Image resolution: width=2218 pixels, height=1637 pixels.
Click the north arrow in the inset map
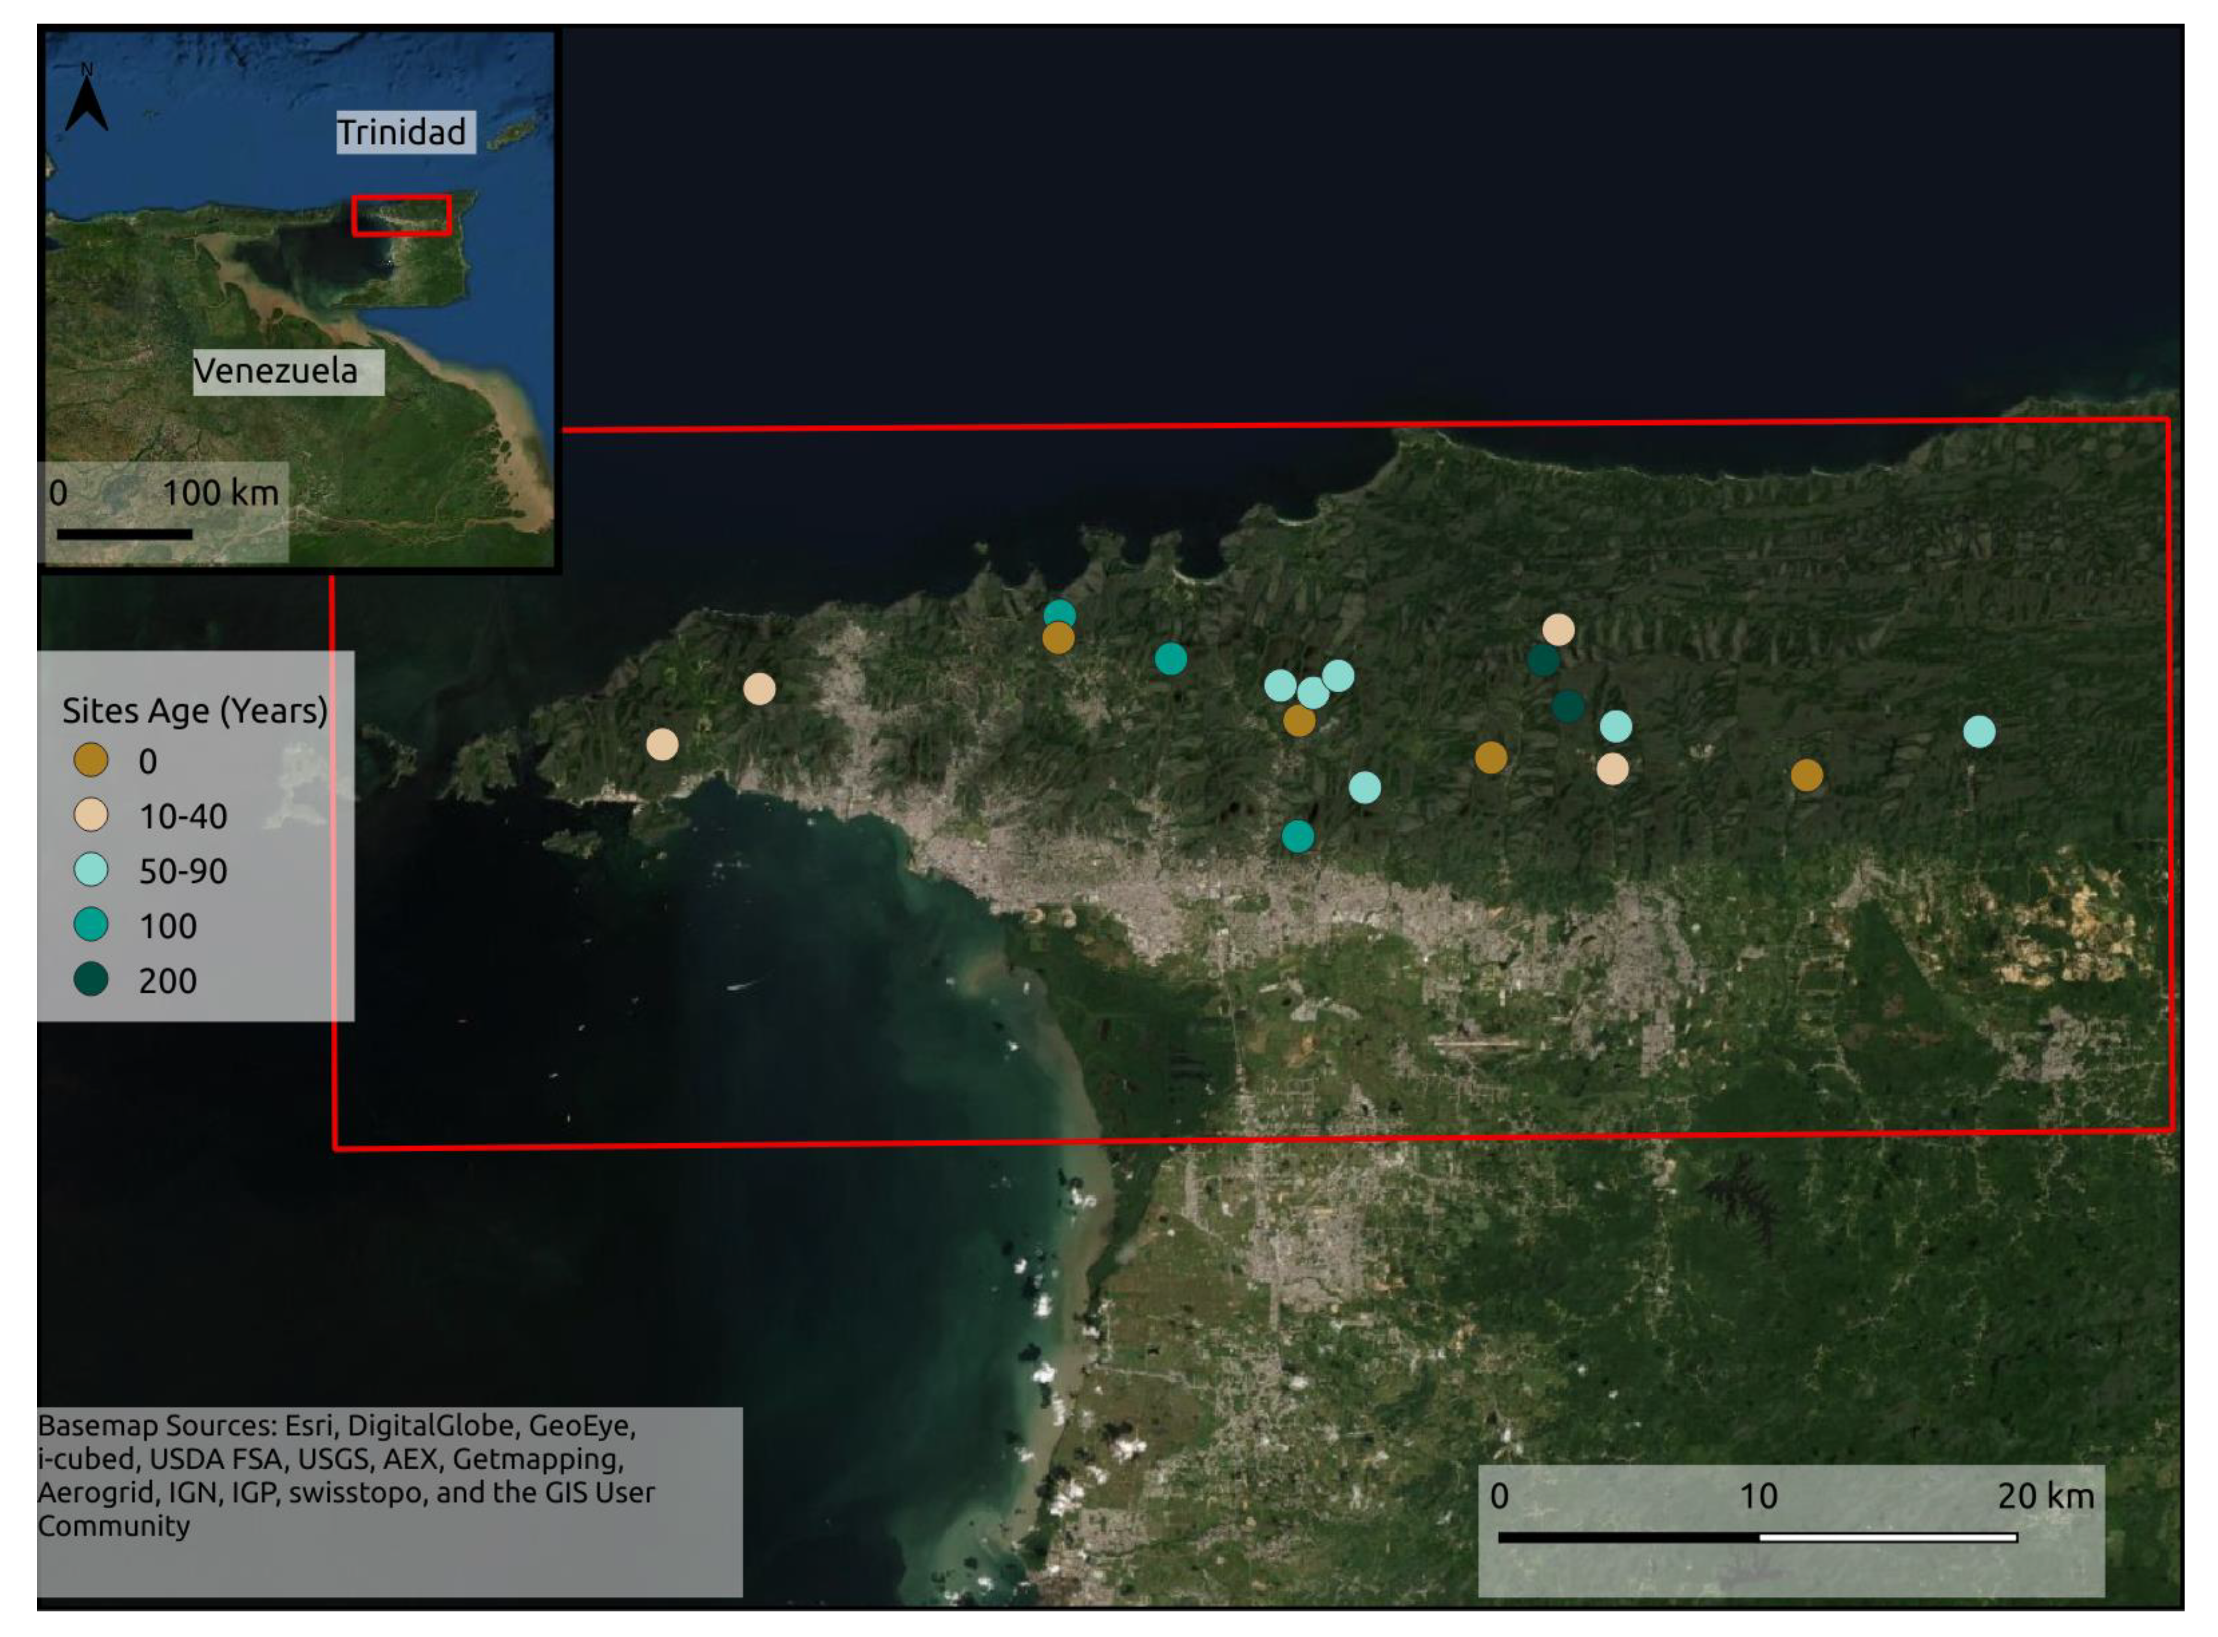pyautogui.click(x=87, y=102)
